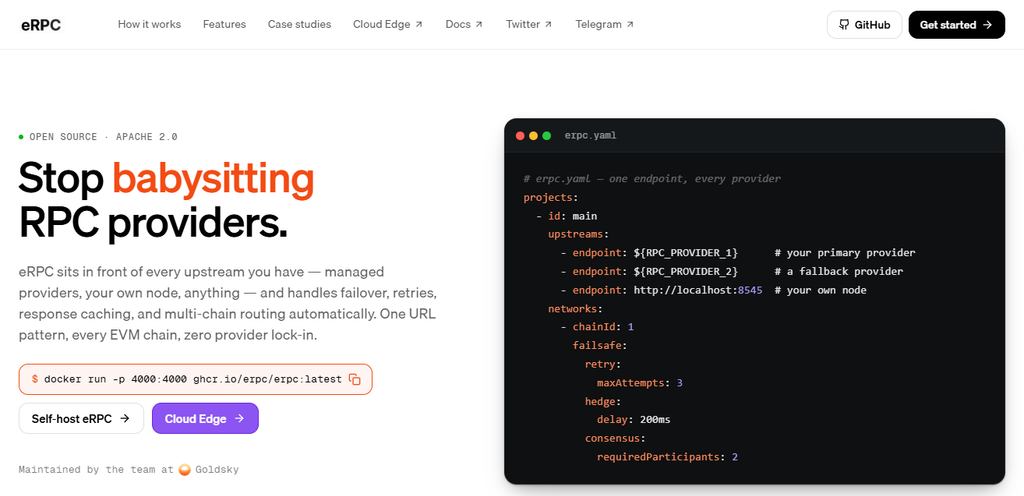Viewport: 1024px width, 496px height.
Task: Open the How it works section
Action: click(x=150, y=24)
